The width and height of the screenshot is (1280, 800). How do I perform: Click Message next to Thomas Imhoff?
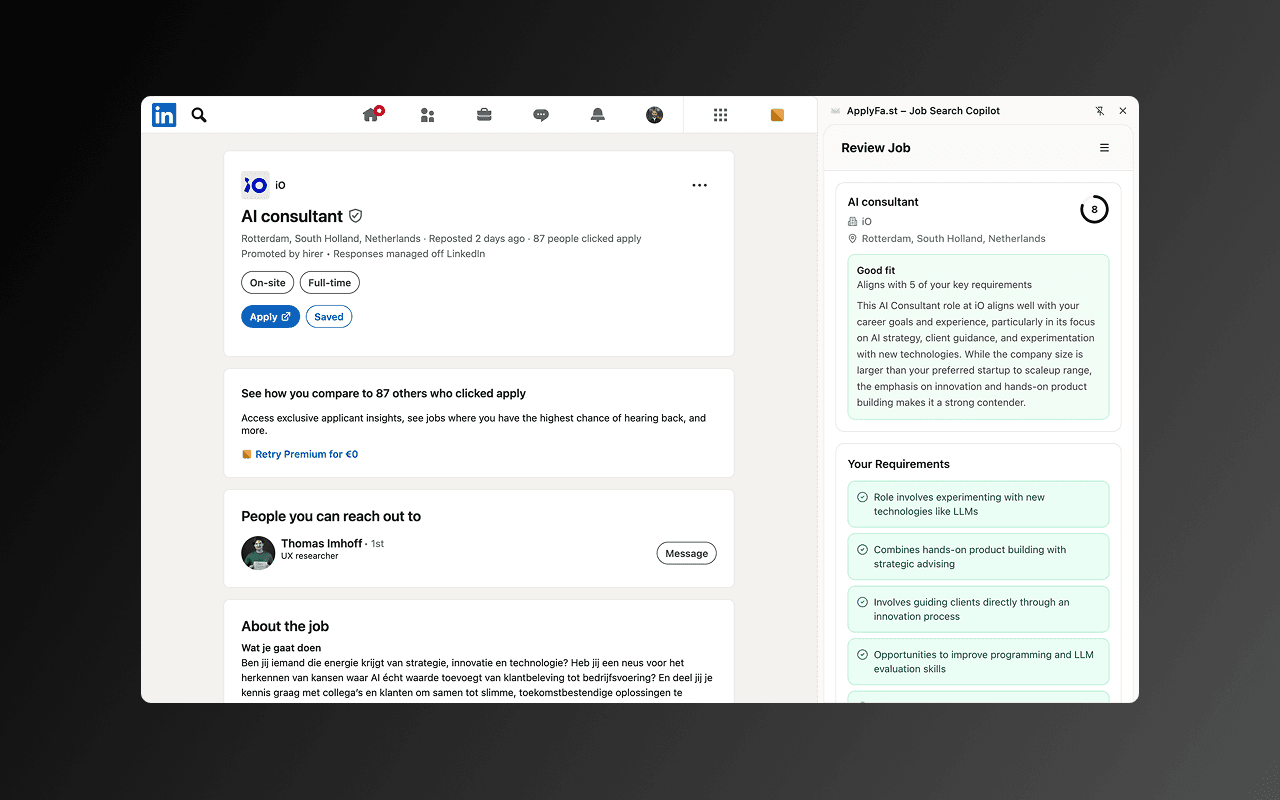pyautogui.click(x=686, y=552)
